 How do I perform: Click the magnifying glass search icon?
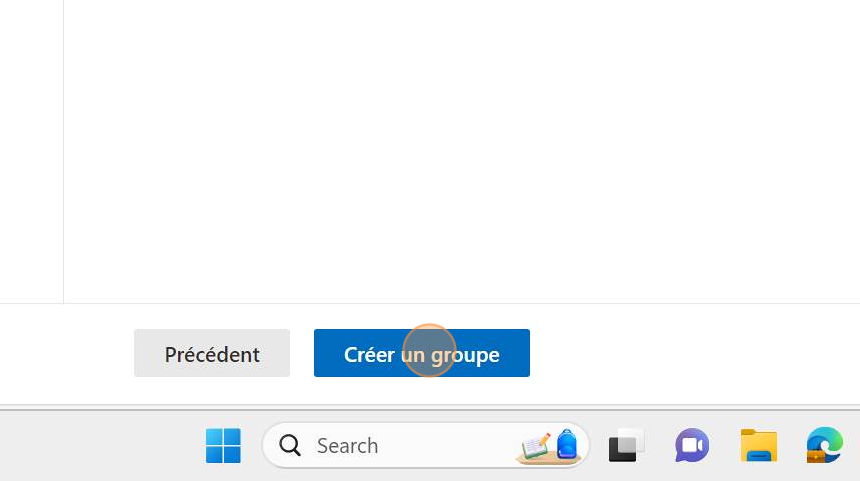(x=290, y=445)
